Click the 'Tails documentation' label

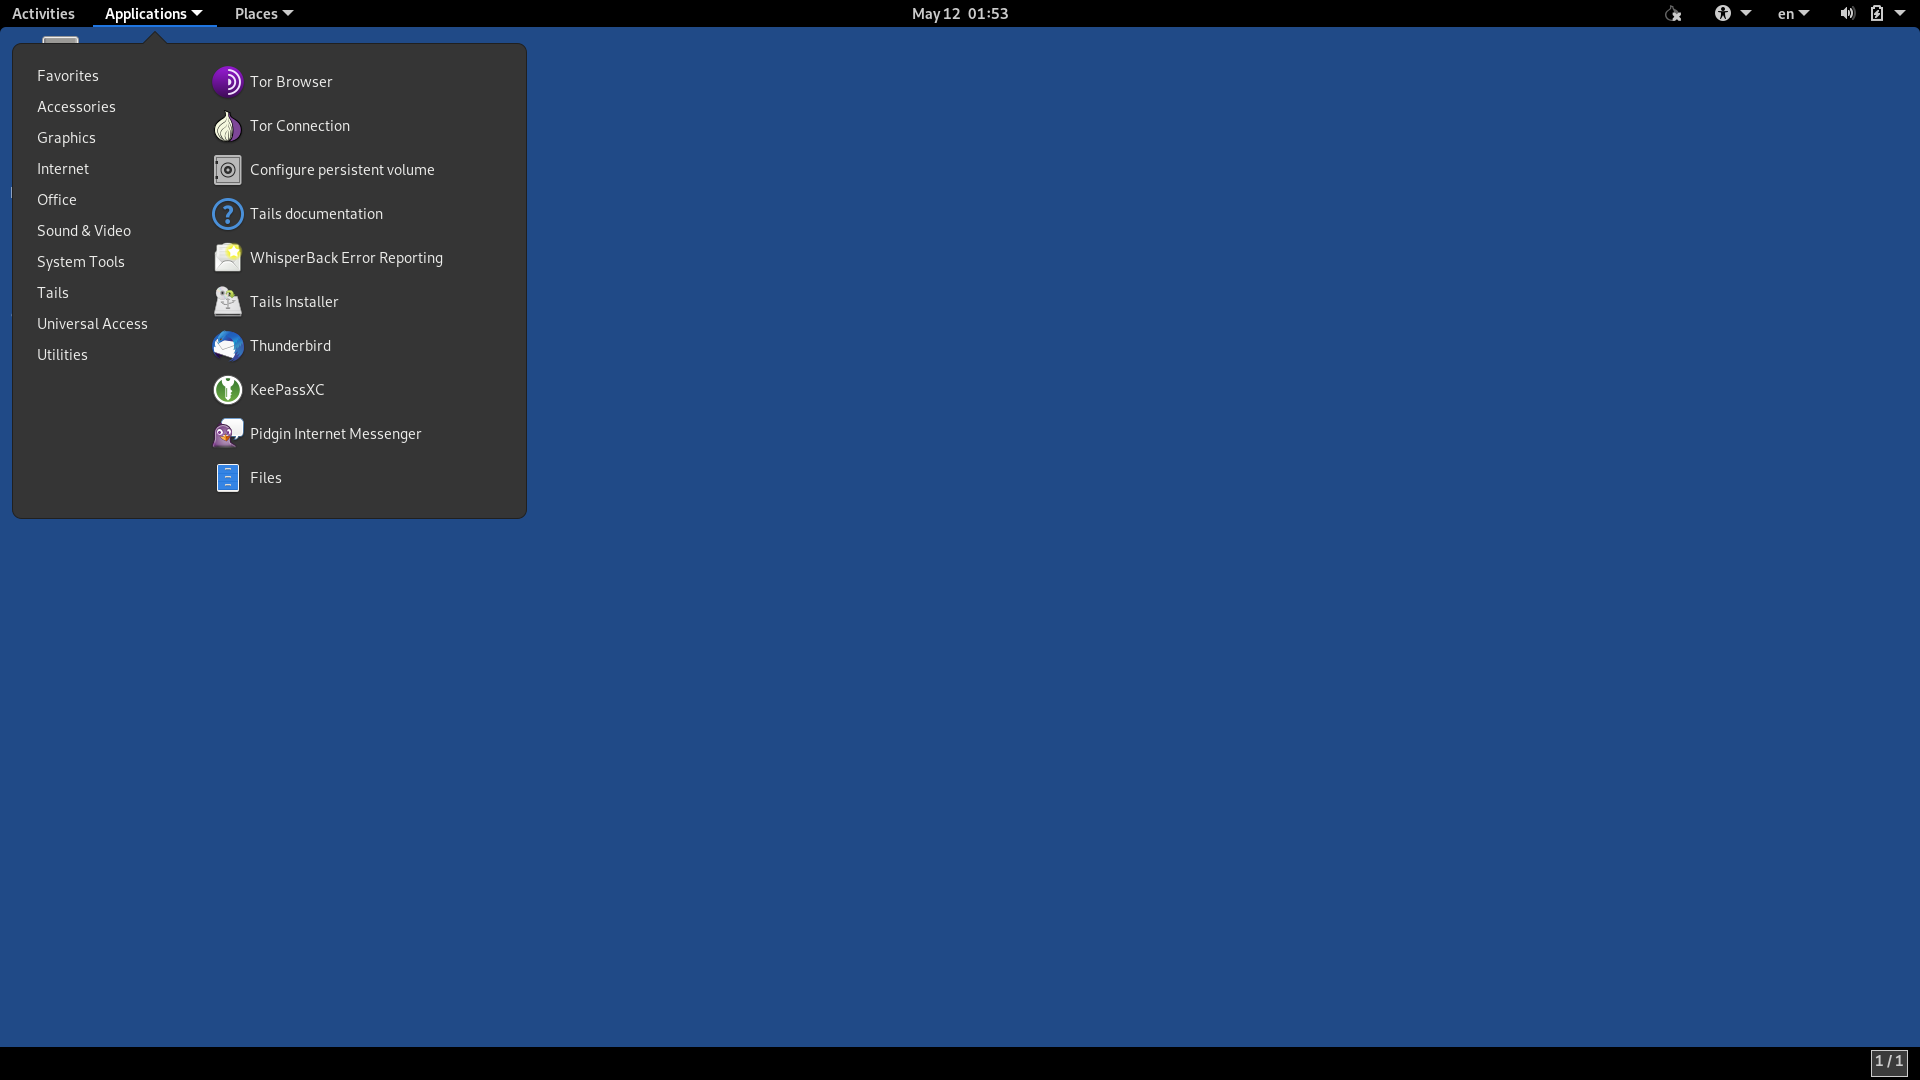click(316, 214)
